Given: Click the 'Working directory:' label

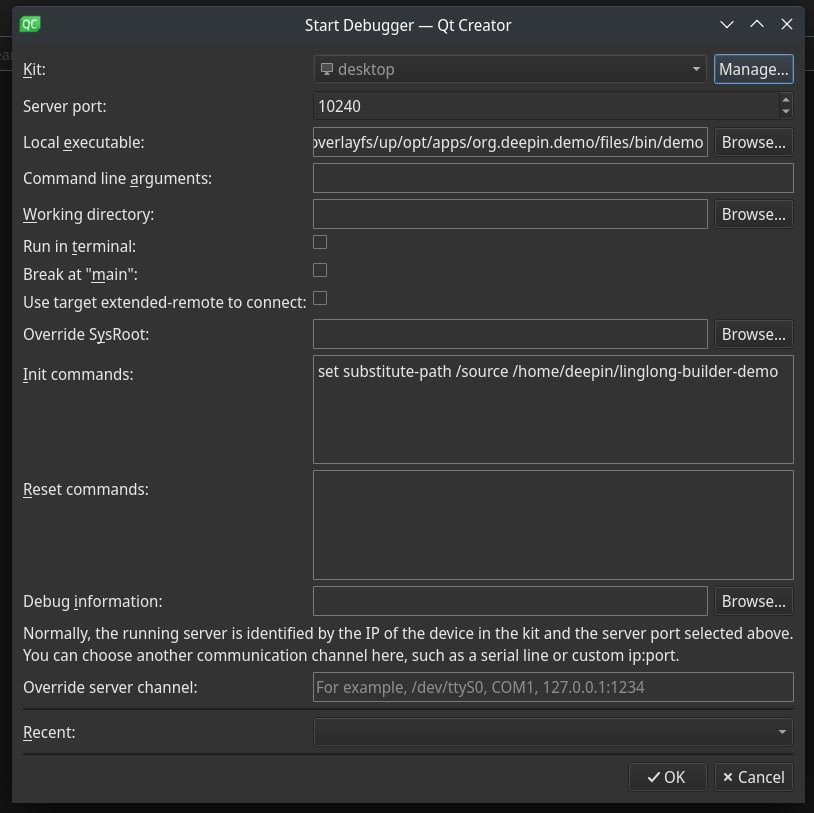Looking at the screenshot, I should [x=88, y=214].
